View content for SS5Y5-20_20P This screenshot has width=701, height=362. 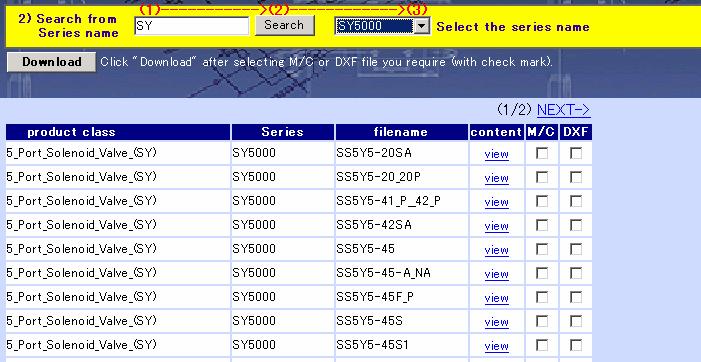pyautogui.click(x=496, y=178)
